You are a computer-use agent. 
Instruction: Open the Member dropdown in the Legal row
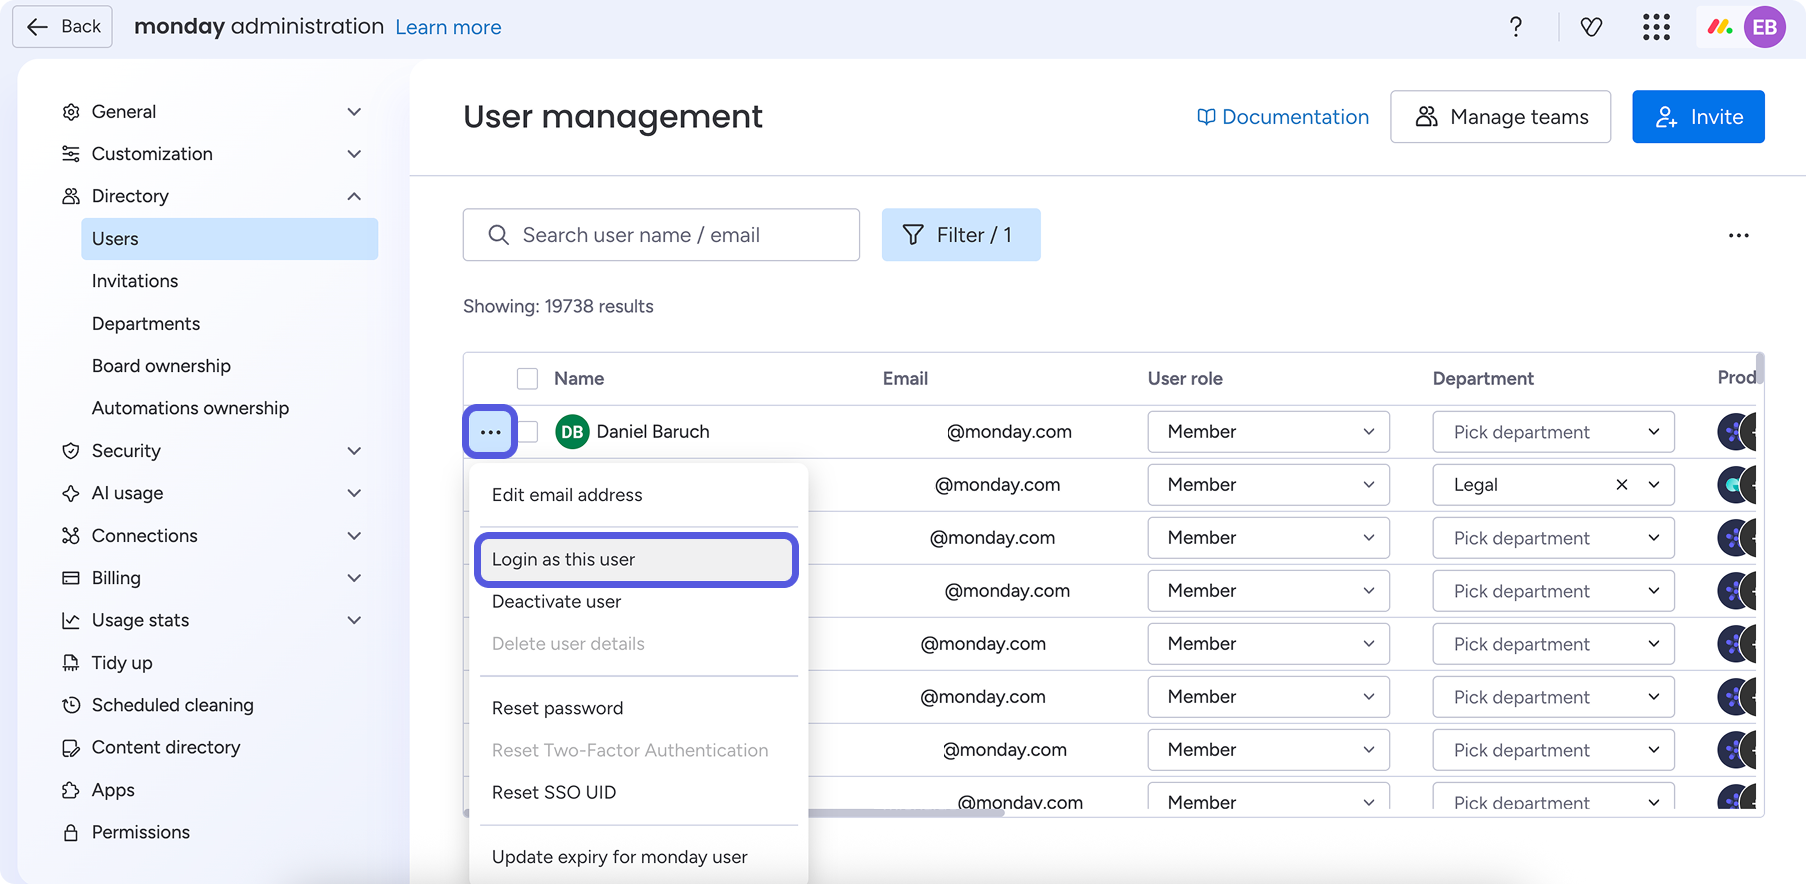click(x=1268, y=485)
